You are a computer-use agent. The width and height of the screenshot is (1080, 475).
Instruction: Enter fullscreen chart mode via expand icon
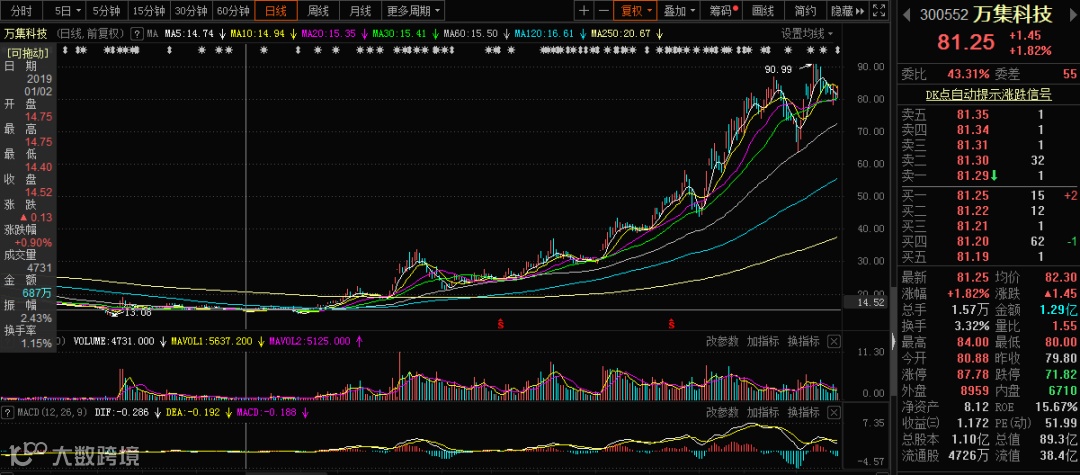tap(878, 10)
